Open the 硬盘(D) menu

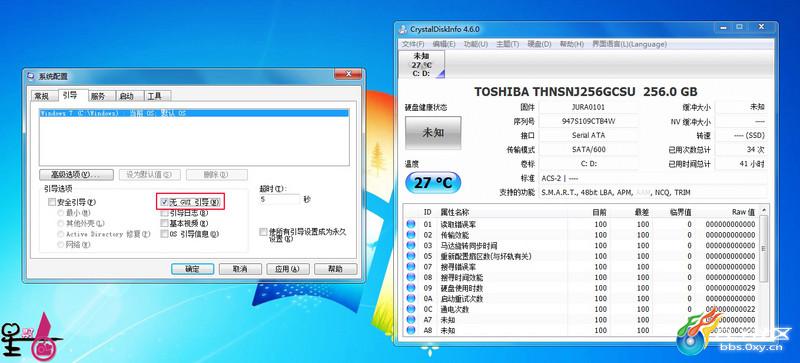[539, 44]
